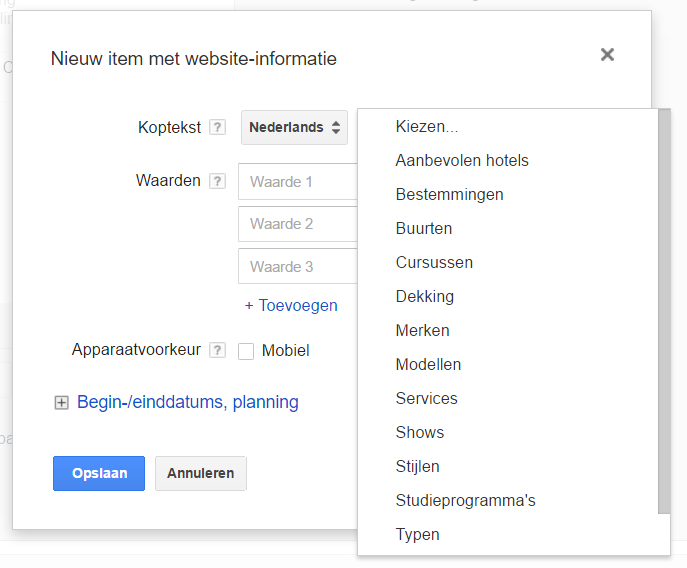Click the dropdown list scrollbar
Screen dimensions: 687x568
coord(664,310)
